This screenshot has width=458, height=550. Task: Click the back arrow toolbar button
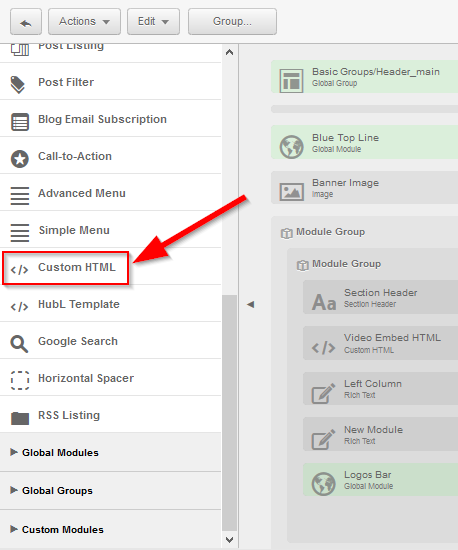point(26,22)
